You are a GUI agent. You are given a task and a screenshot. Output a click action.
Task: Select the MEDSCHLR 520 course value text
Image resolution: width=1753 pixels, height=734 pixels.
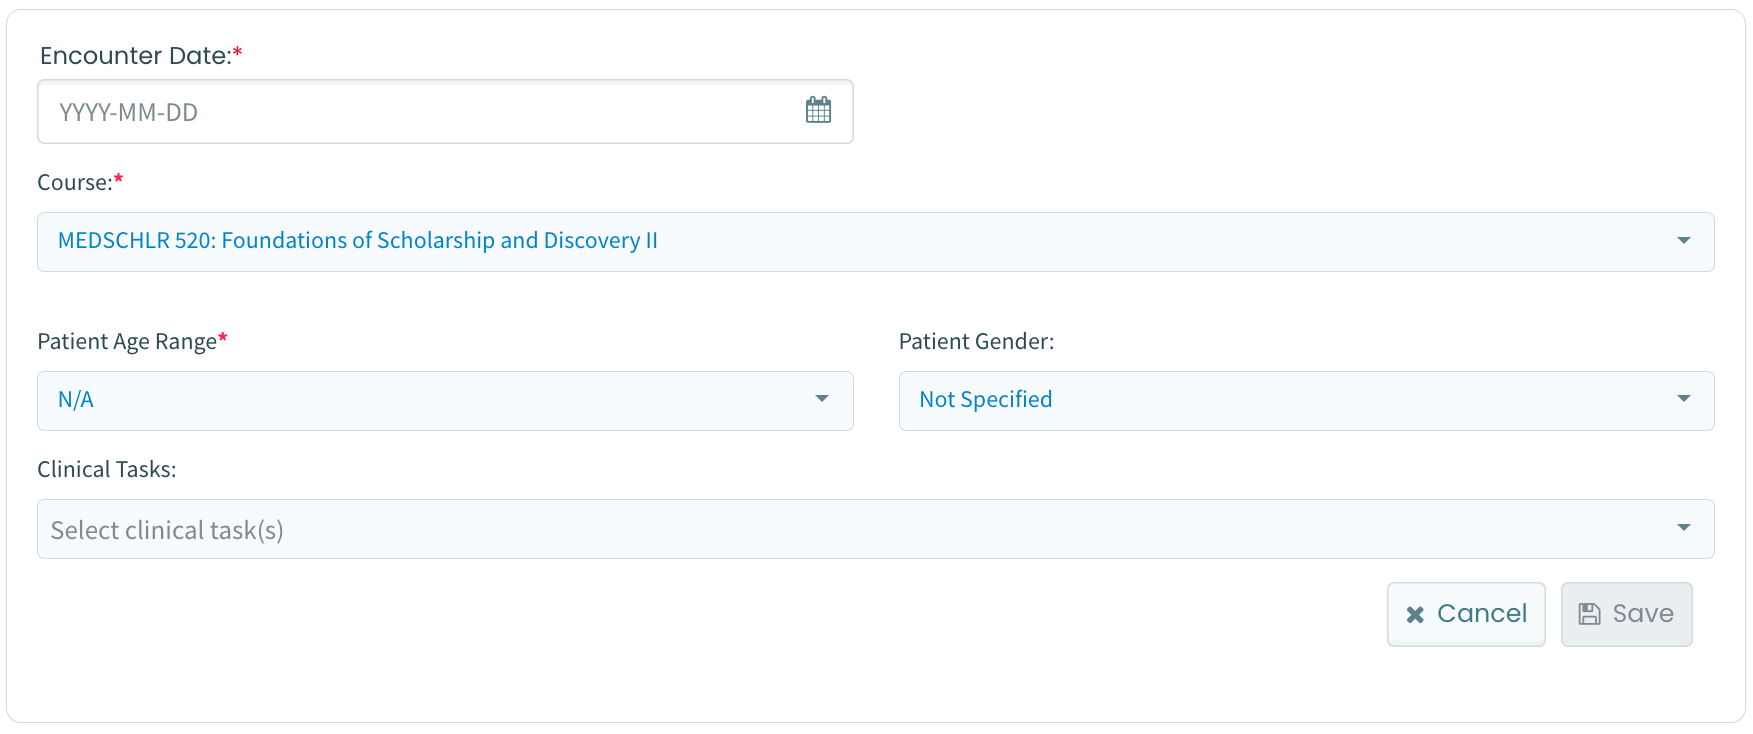point(357,241)
